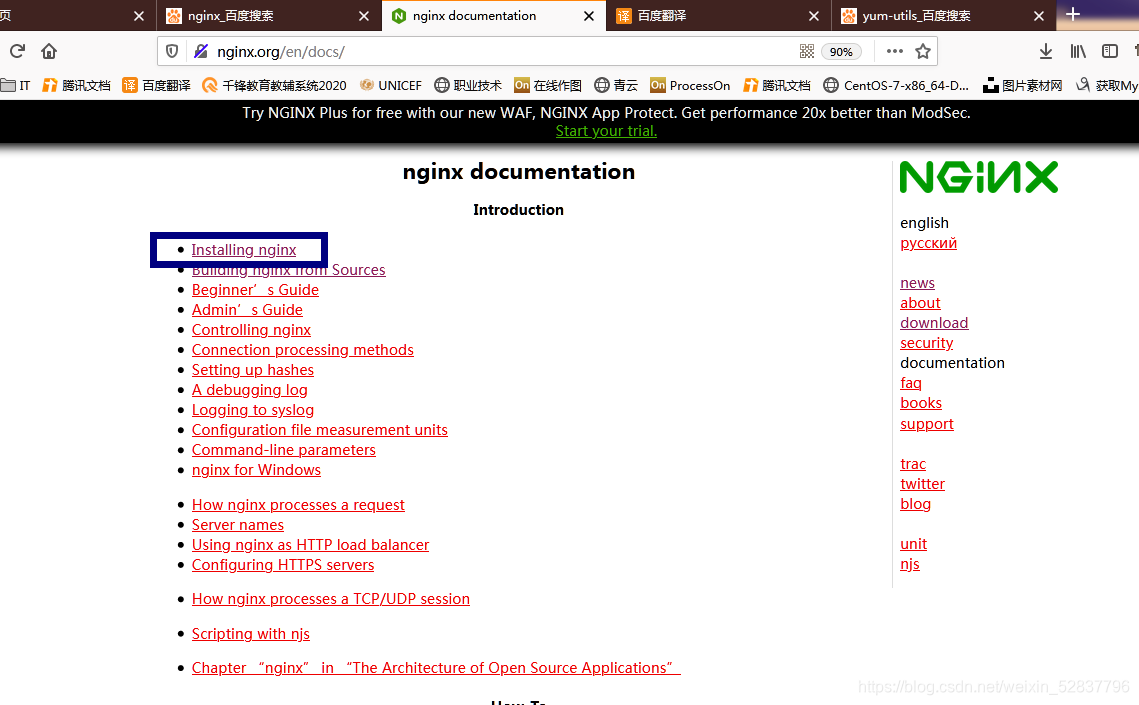Open How nginx processes a request link
Image resolution: width=1139 pixels, height=705 pixels.
pos(298,505)
